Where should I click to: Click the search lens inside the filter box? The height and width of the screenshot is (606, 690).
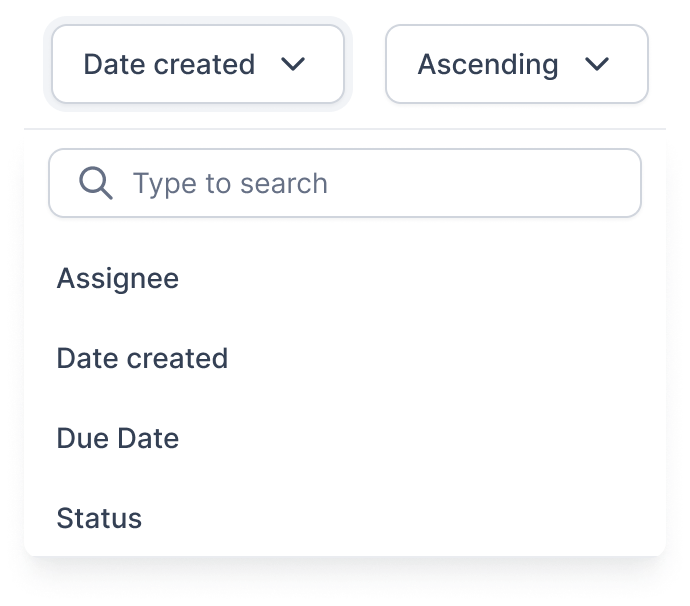(x=95, y=183)
